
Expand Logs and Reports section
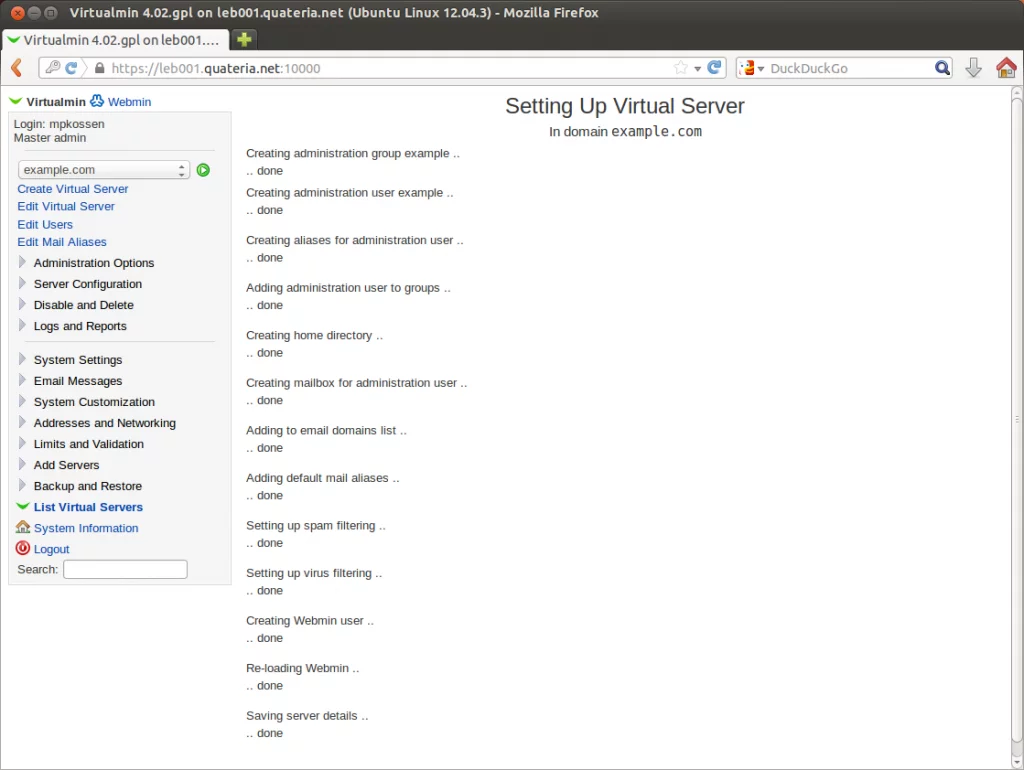pos(80,326)
